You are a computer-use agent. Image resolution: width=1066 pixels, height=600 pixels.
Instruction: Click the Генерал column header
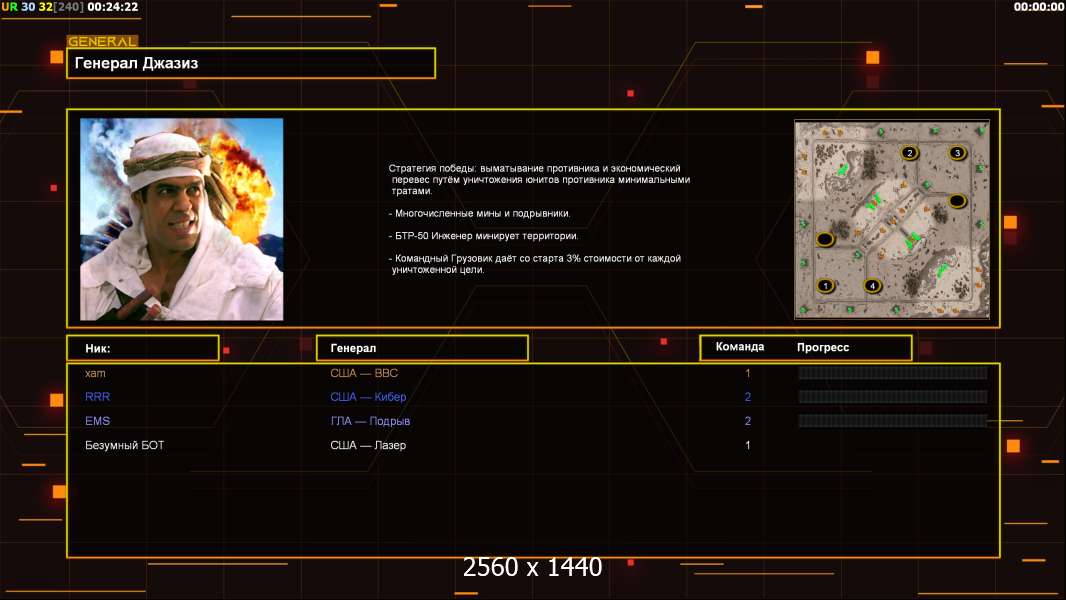tap(421, 348)
